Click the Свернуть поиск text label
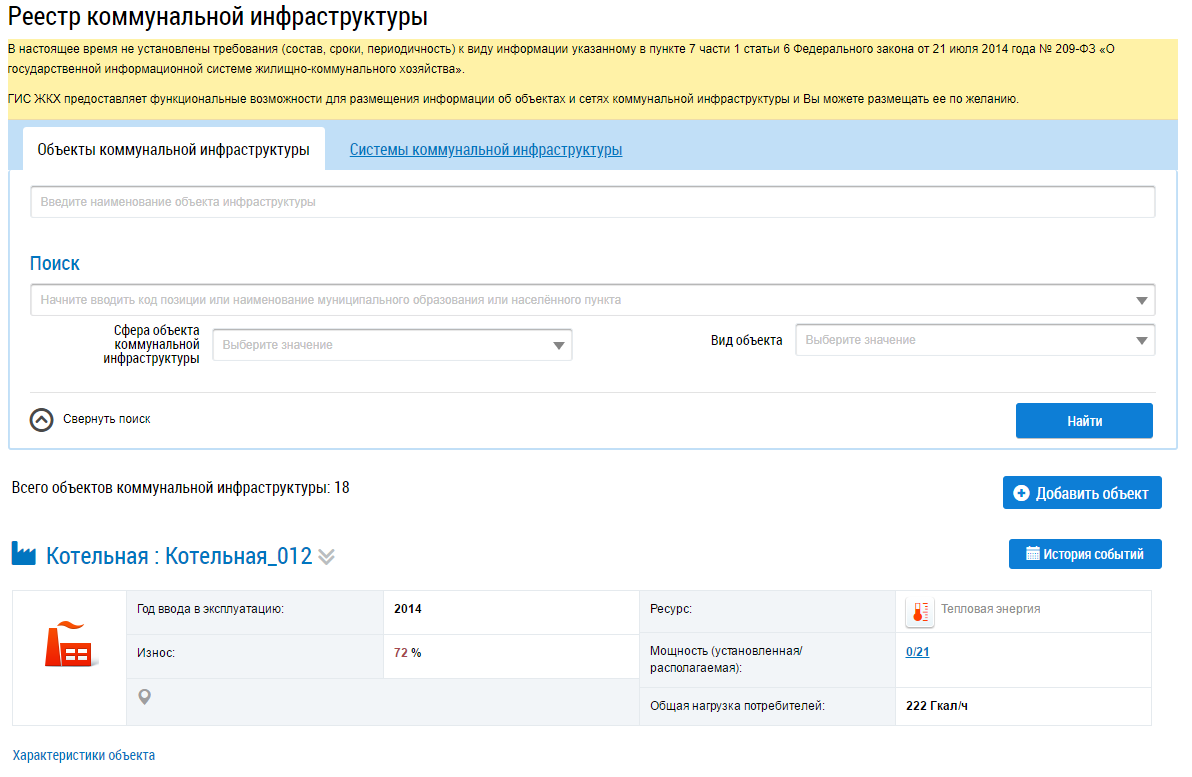This screenshot has height=777, width=1192. coord(107,420)
